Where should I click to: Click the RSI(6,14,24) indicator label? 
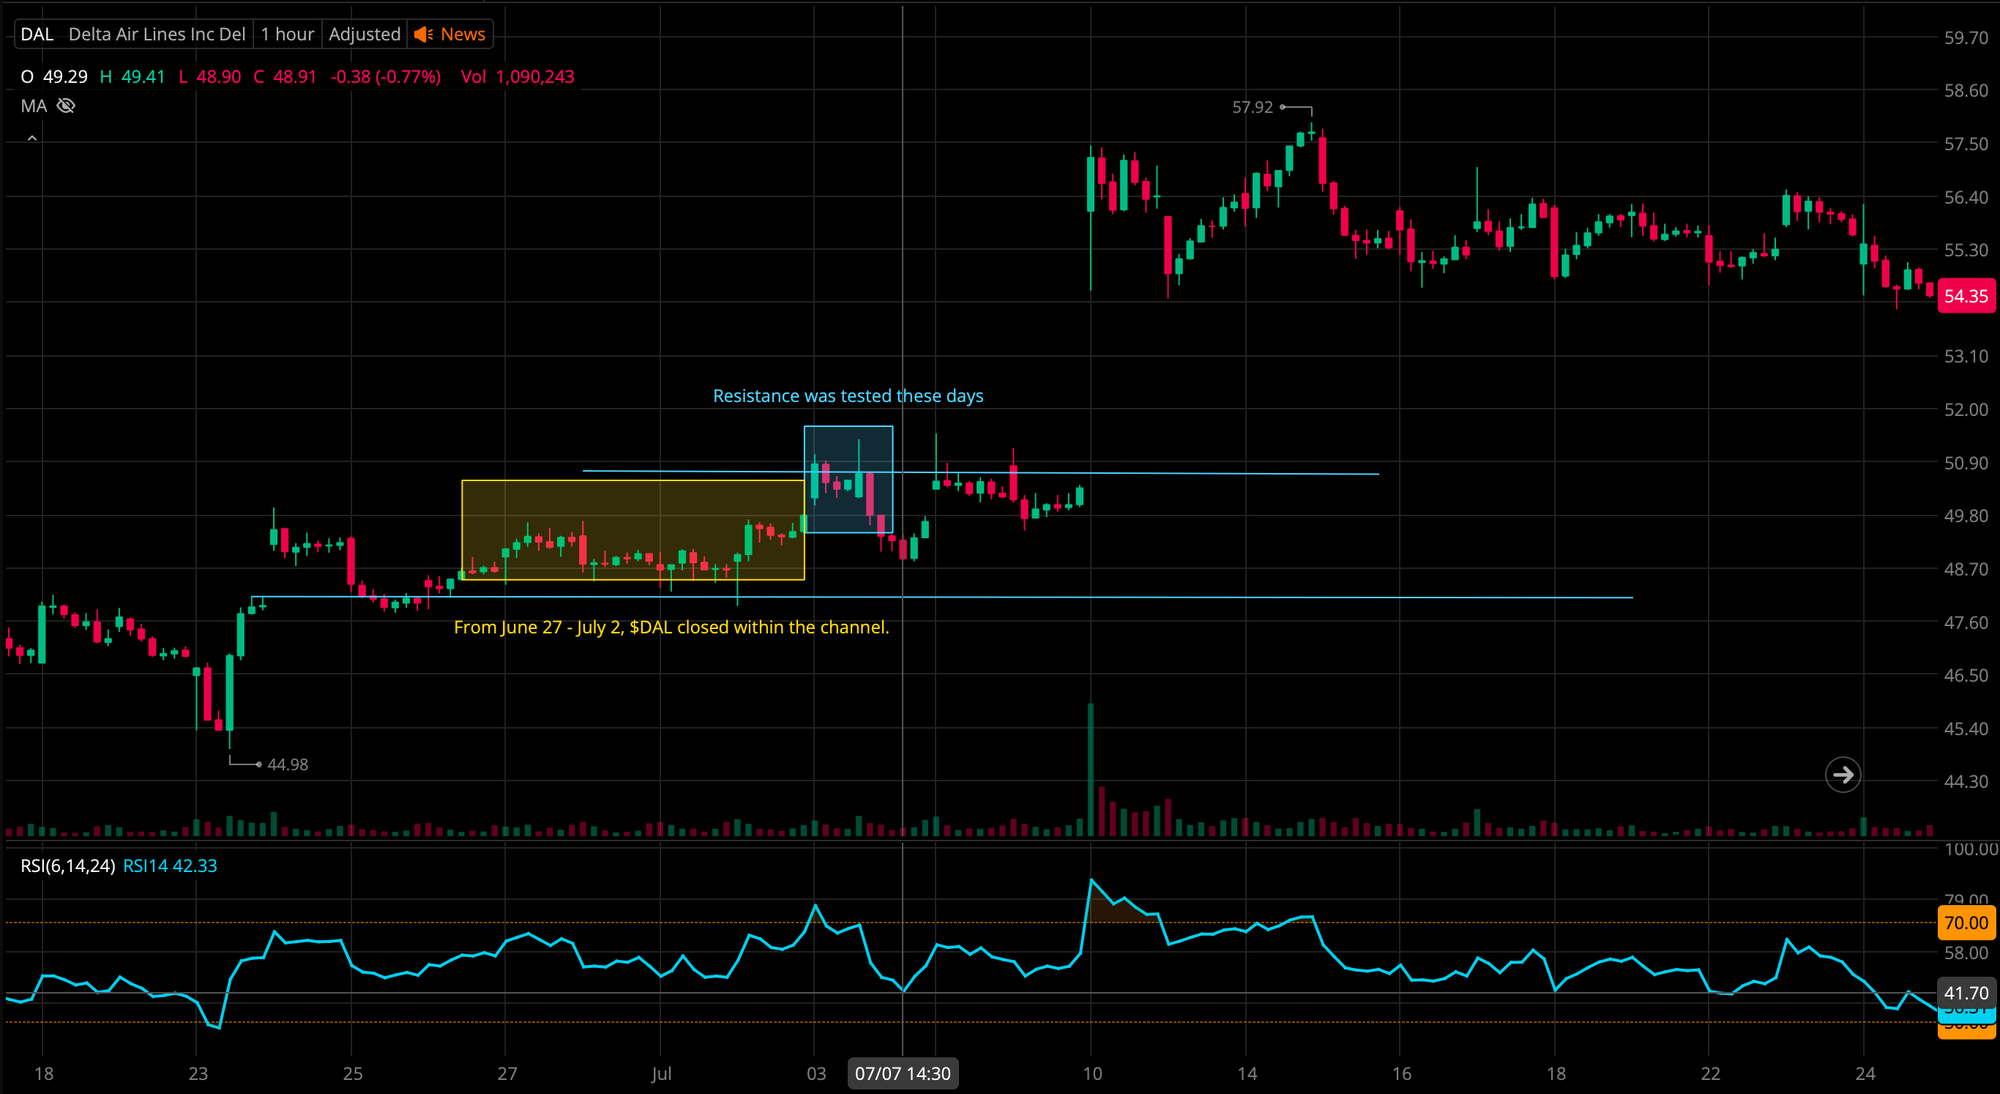[67, 866]
